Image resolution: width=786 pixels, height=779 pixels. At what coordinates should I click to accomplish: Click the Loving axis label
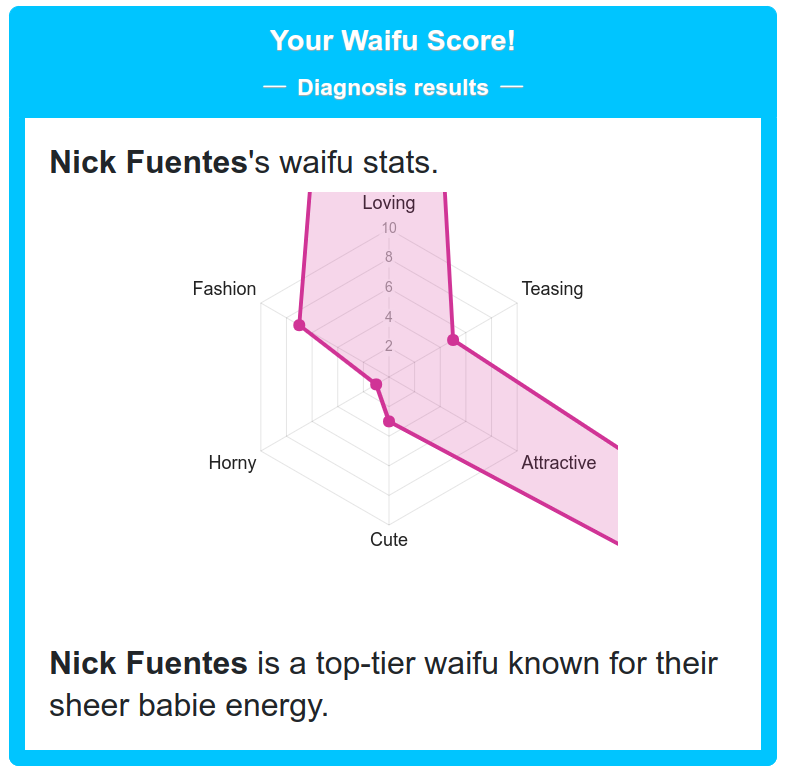coord(388,203)
